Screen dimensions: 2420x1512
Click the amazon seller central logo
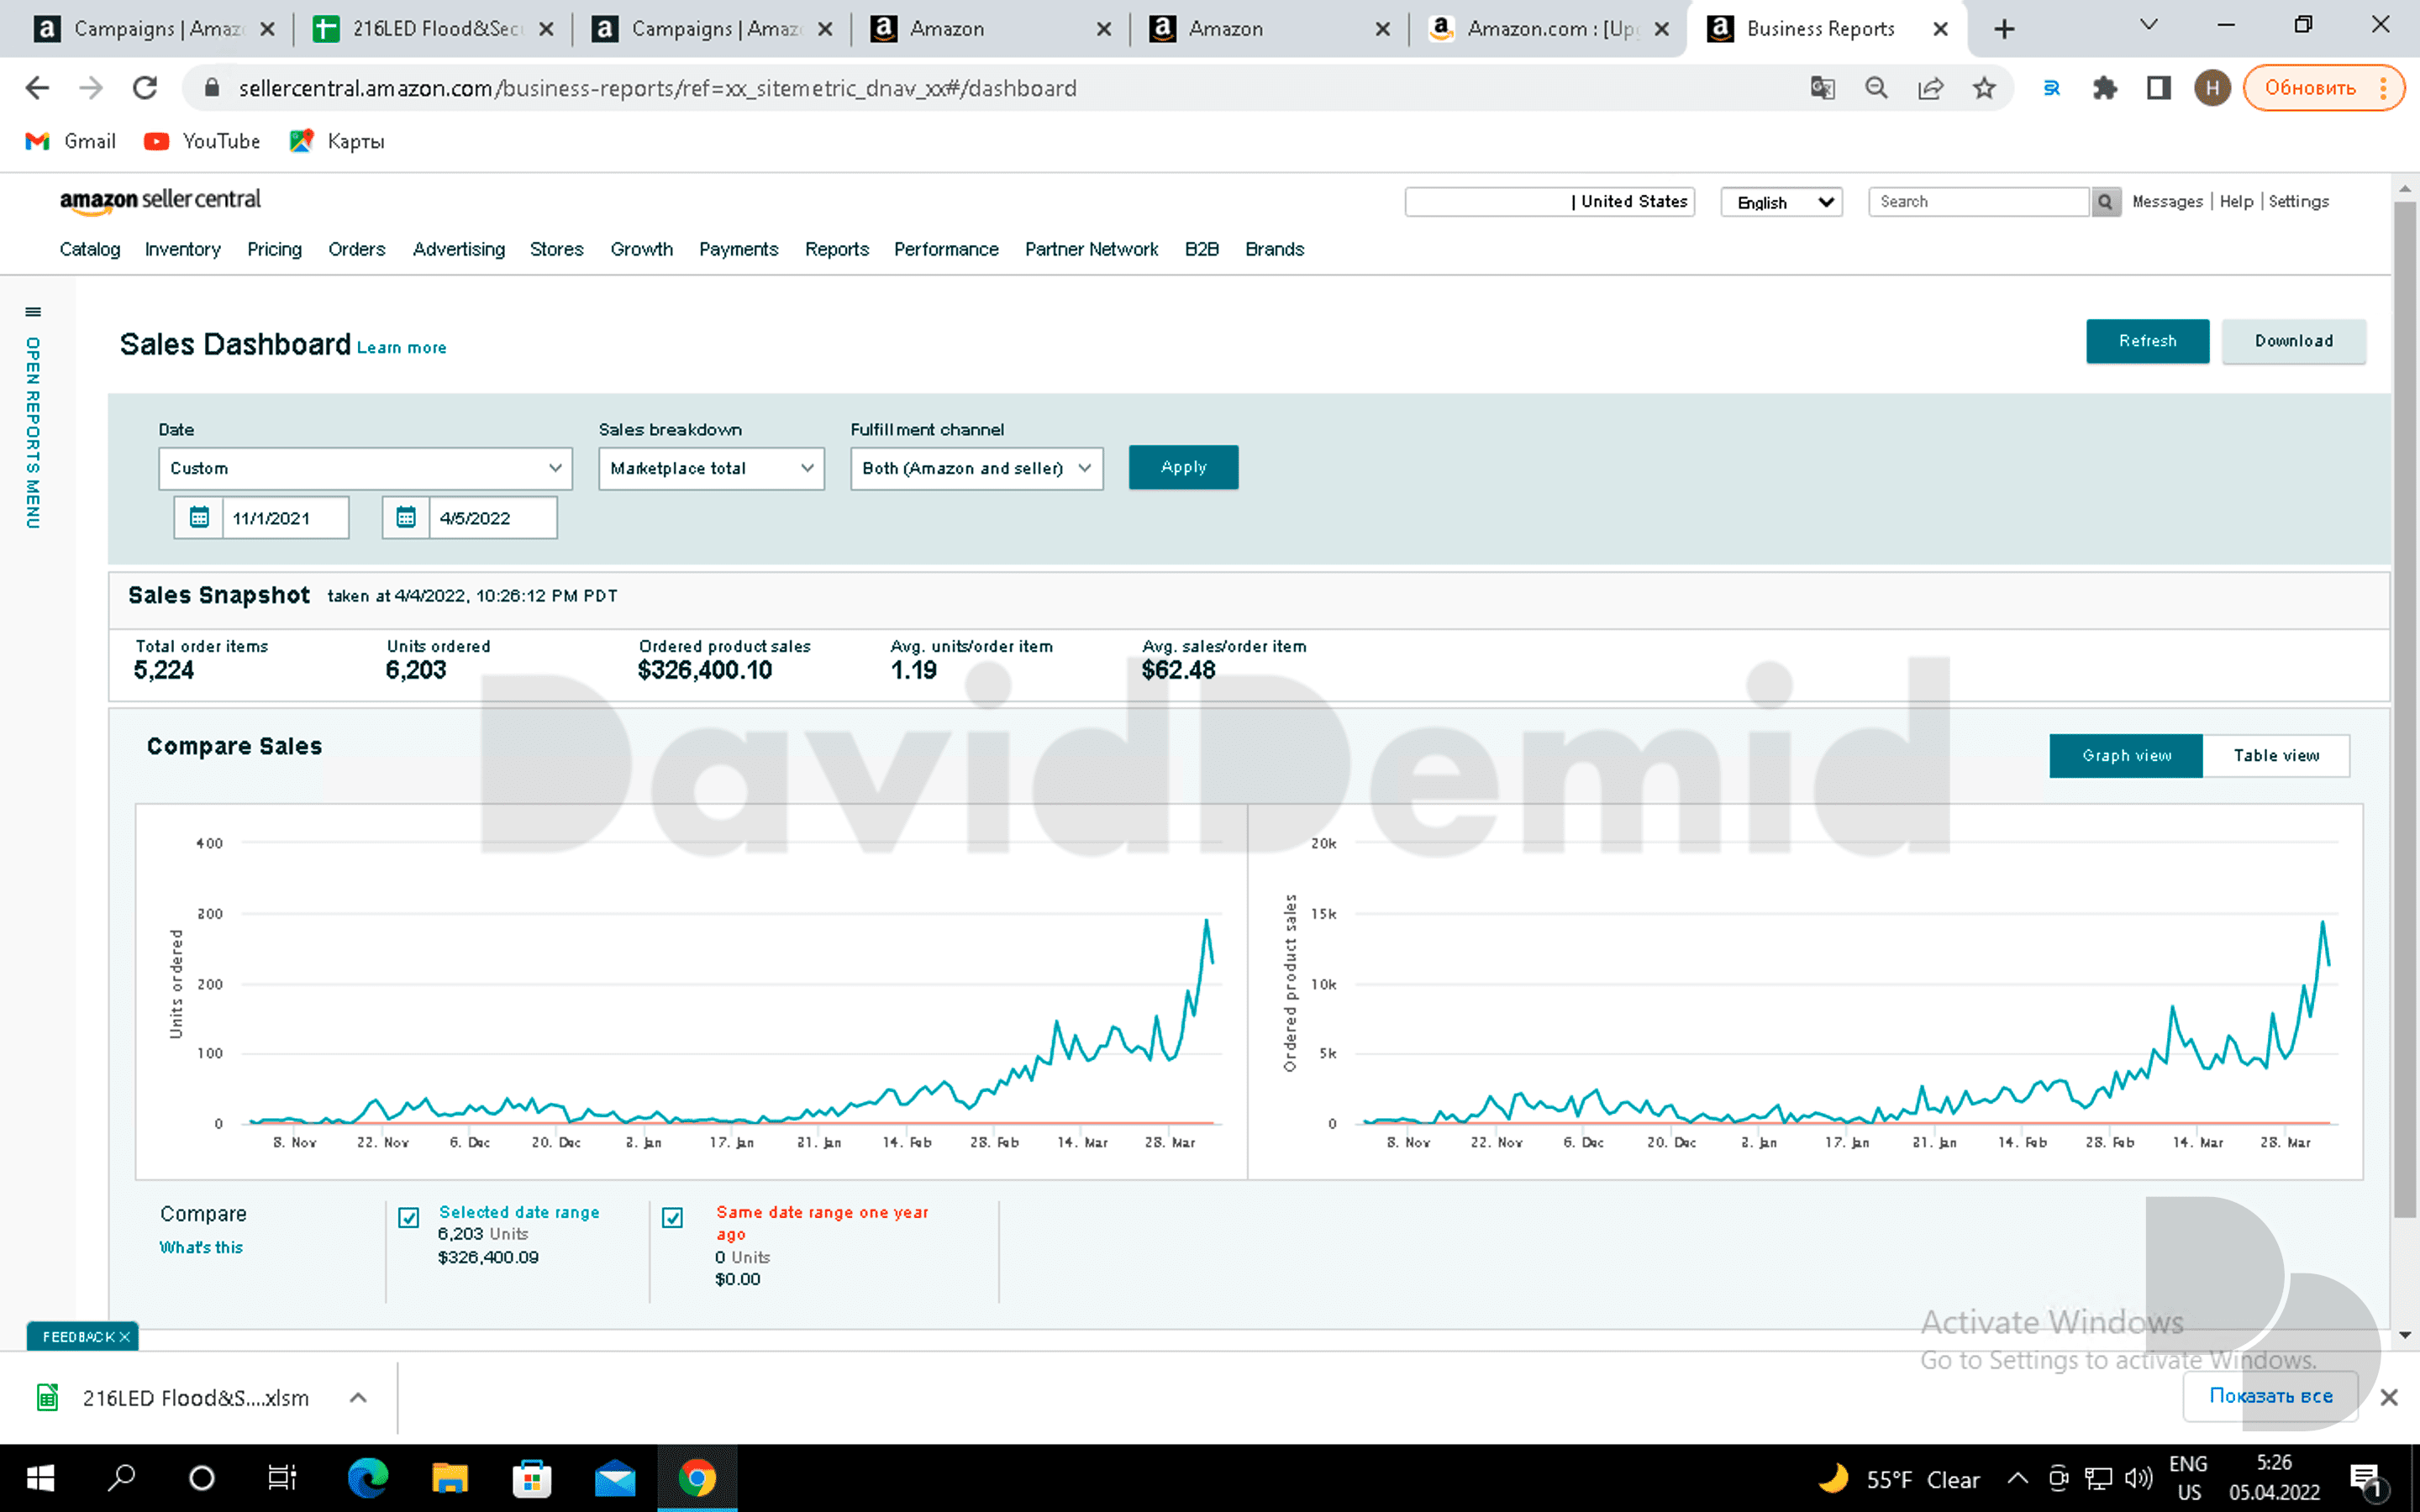160,201
